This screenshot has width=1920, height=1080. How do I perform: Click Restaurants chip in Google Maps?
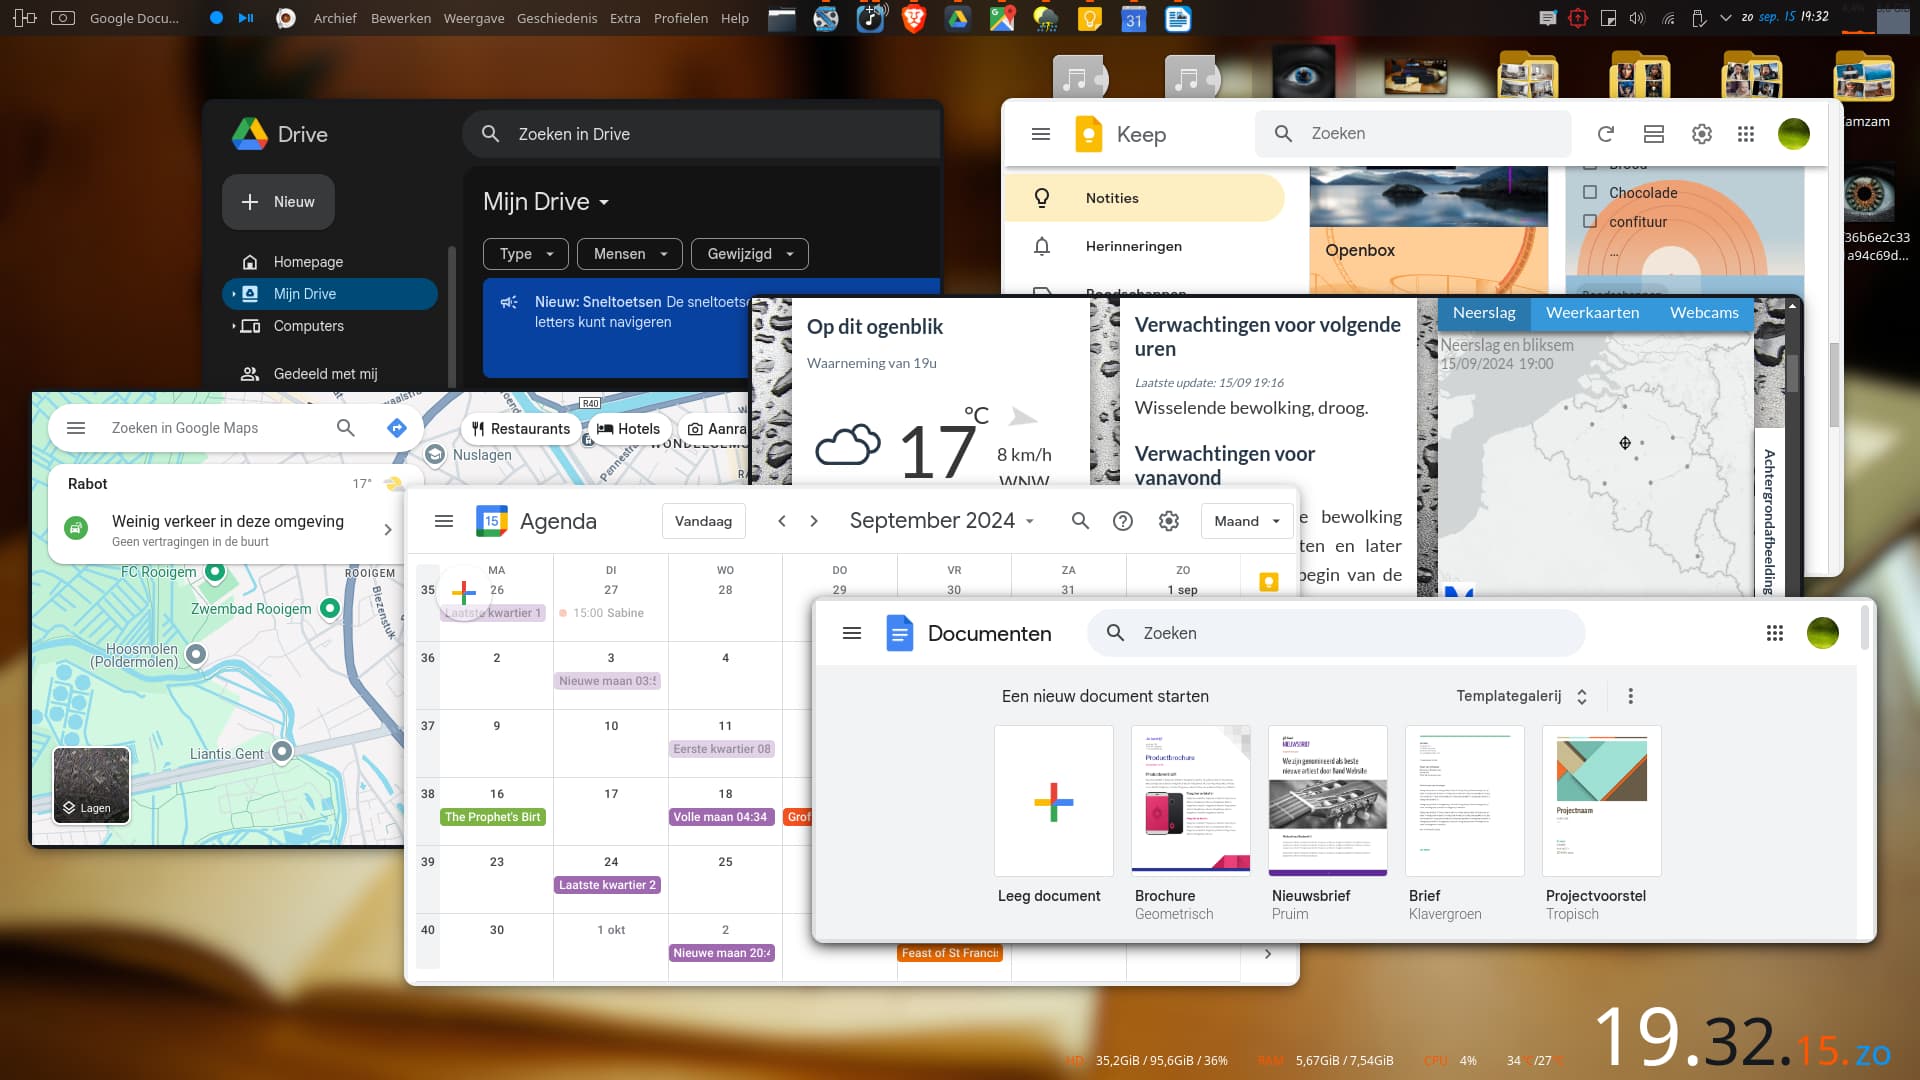click(x=521, y=429)
